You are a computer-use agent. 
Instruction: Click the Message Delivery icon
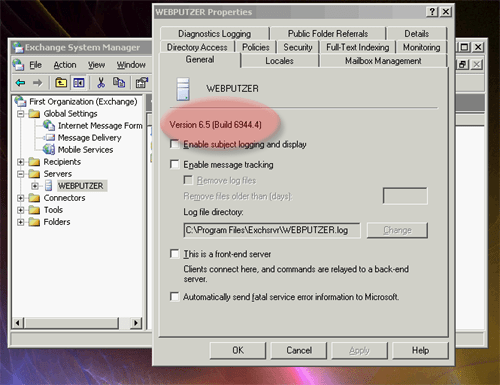[x=49, y=138]
